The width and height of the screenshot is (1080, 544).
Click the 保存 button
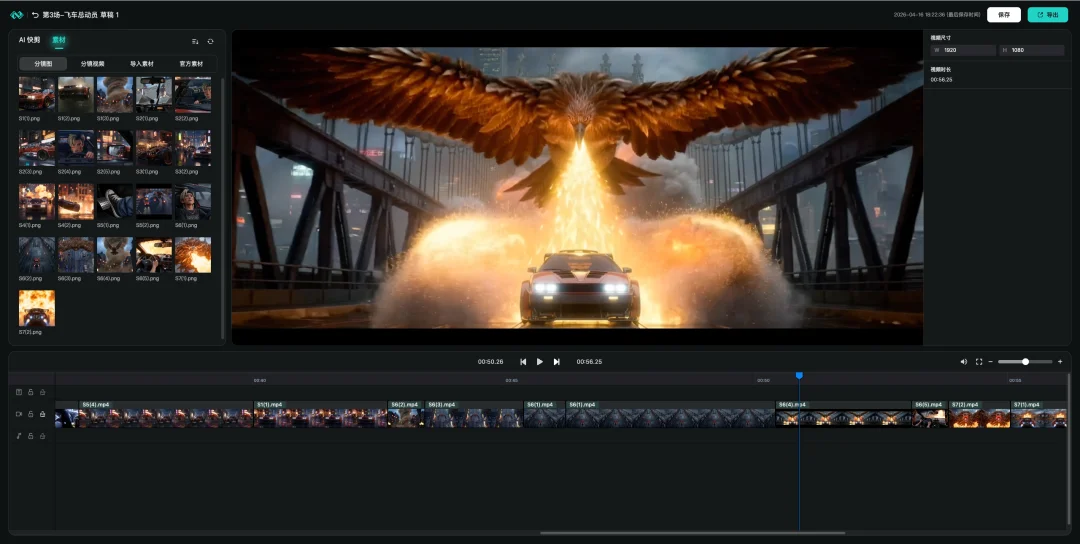tap(1004, 15)
